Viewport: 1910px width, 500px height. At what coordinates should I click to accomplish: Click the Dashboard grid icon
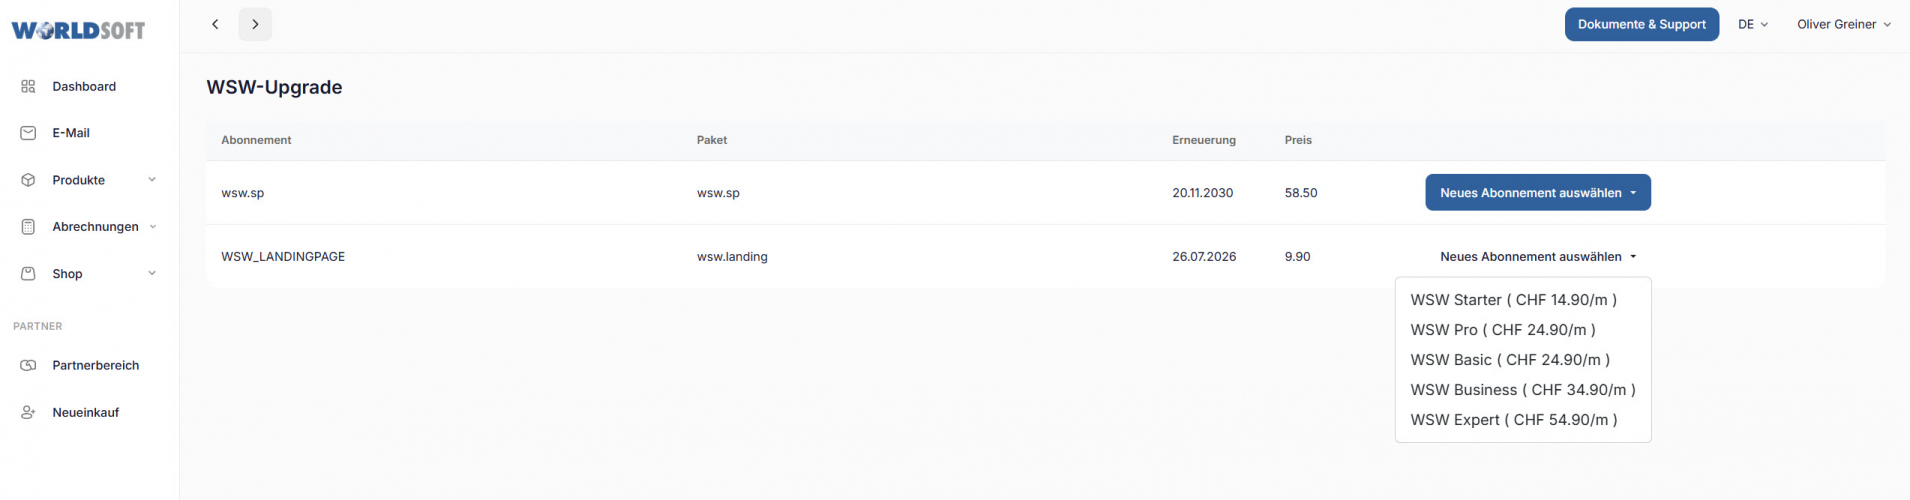coord(28,87)
